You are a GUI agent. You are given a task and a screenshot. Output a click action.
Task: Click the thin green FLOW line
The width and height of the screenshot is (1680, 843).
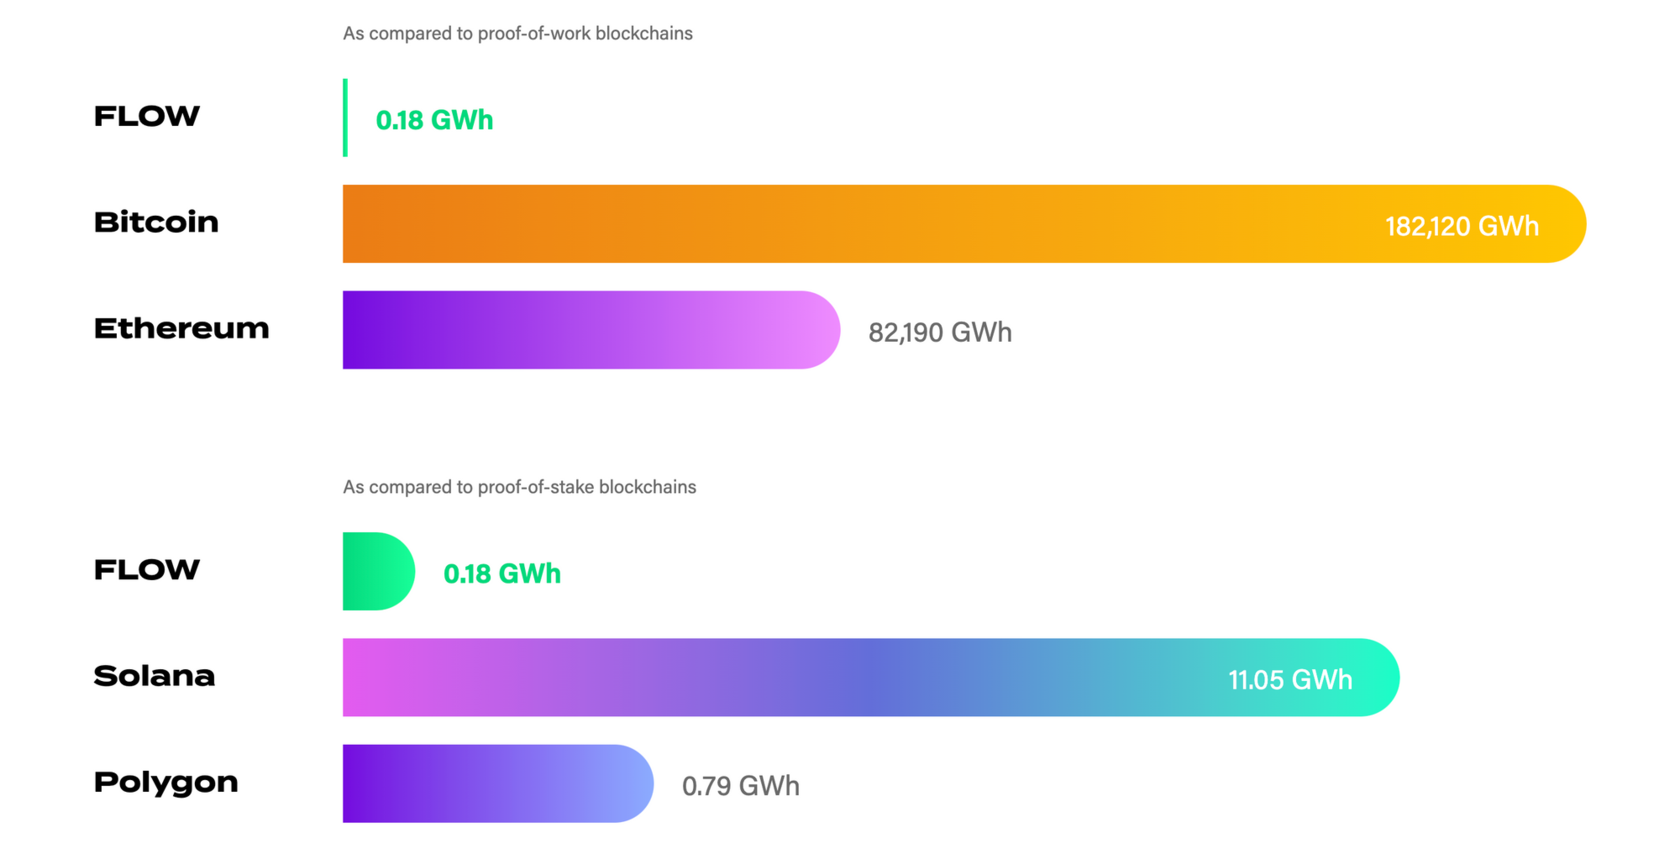pos(345,118)
